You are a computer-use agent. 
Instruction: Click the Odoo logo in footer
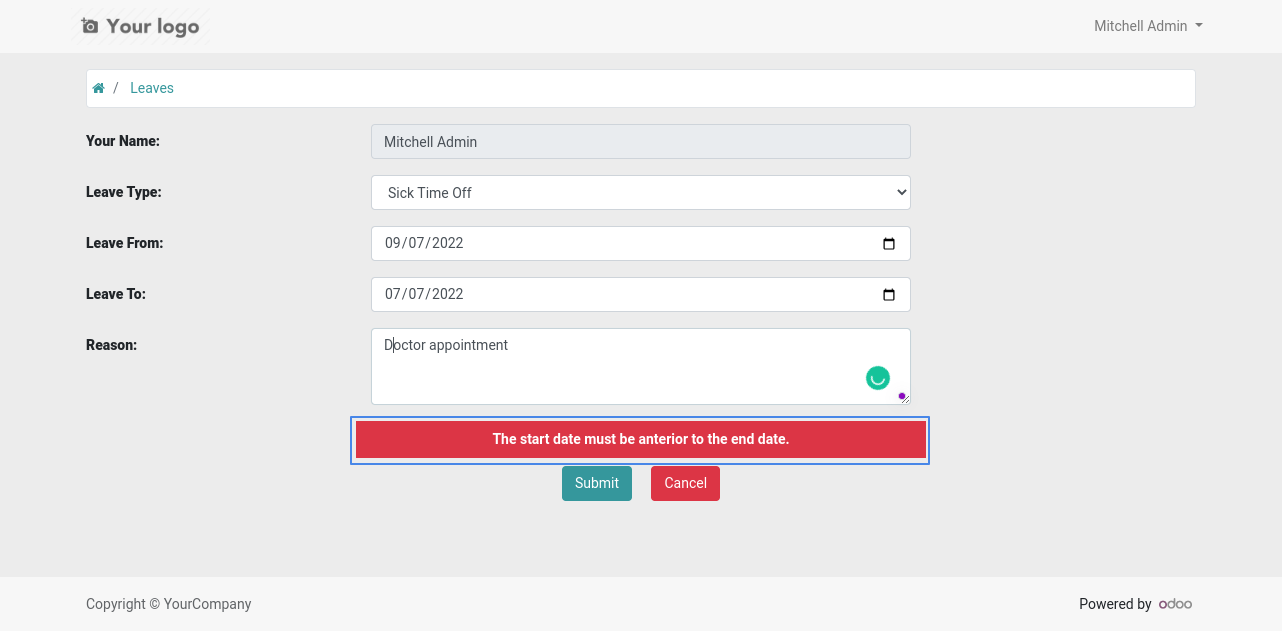(x=1175, y=604)
